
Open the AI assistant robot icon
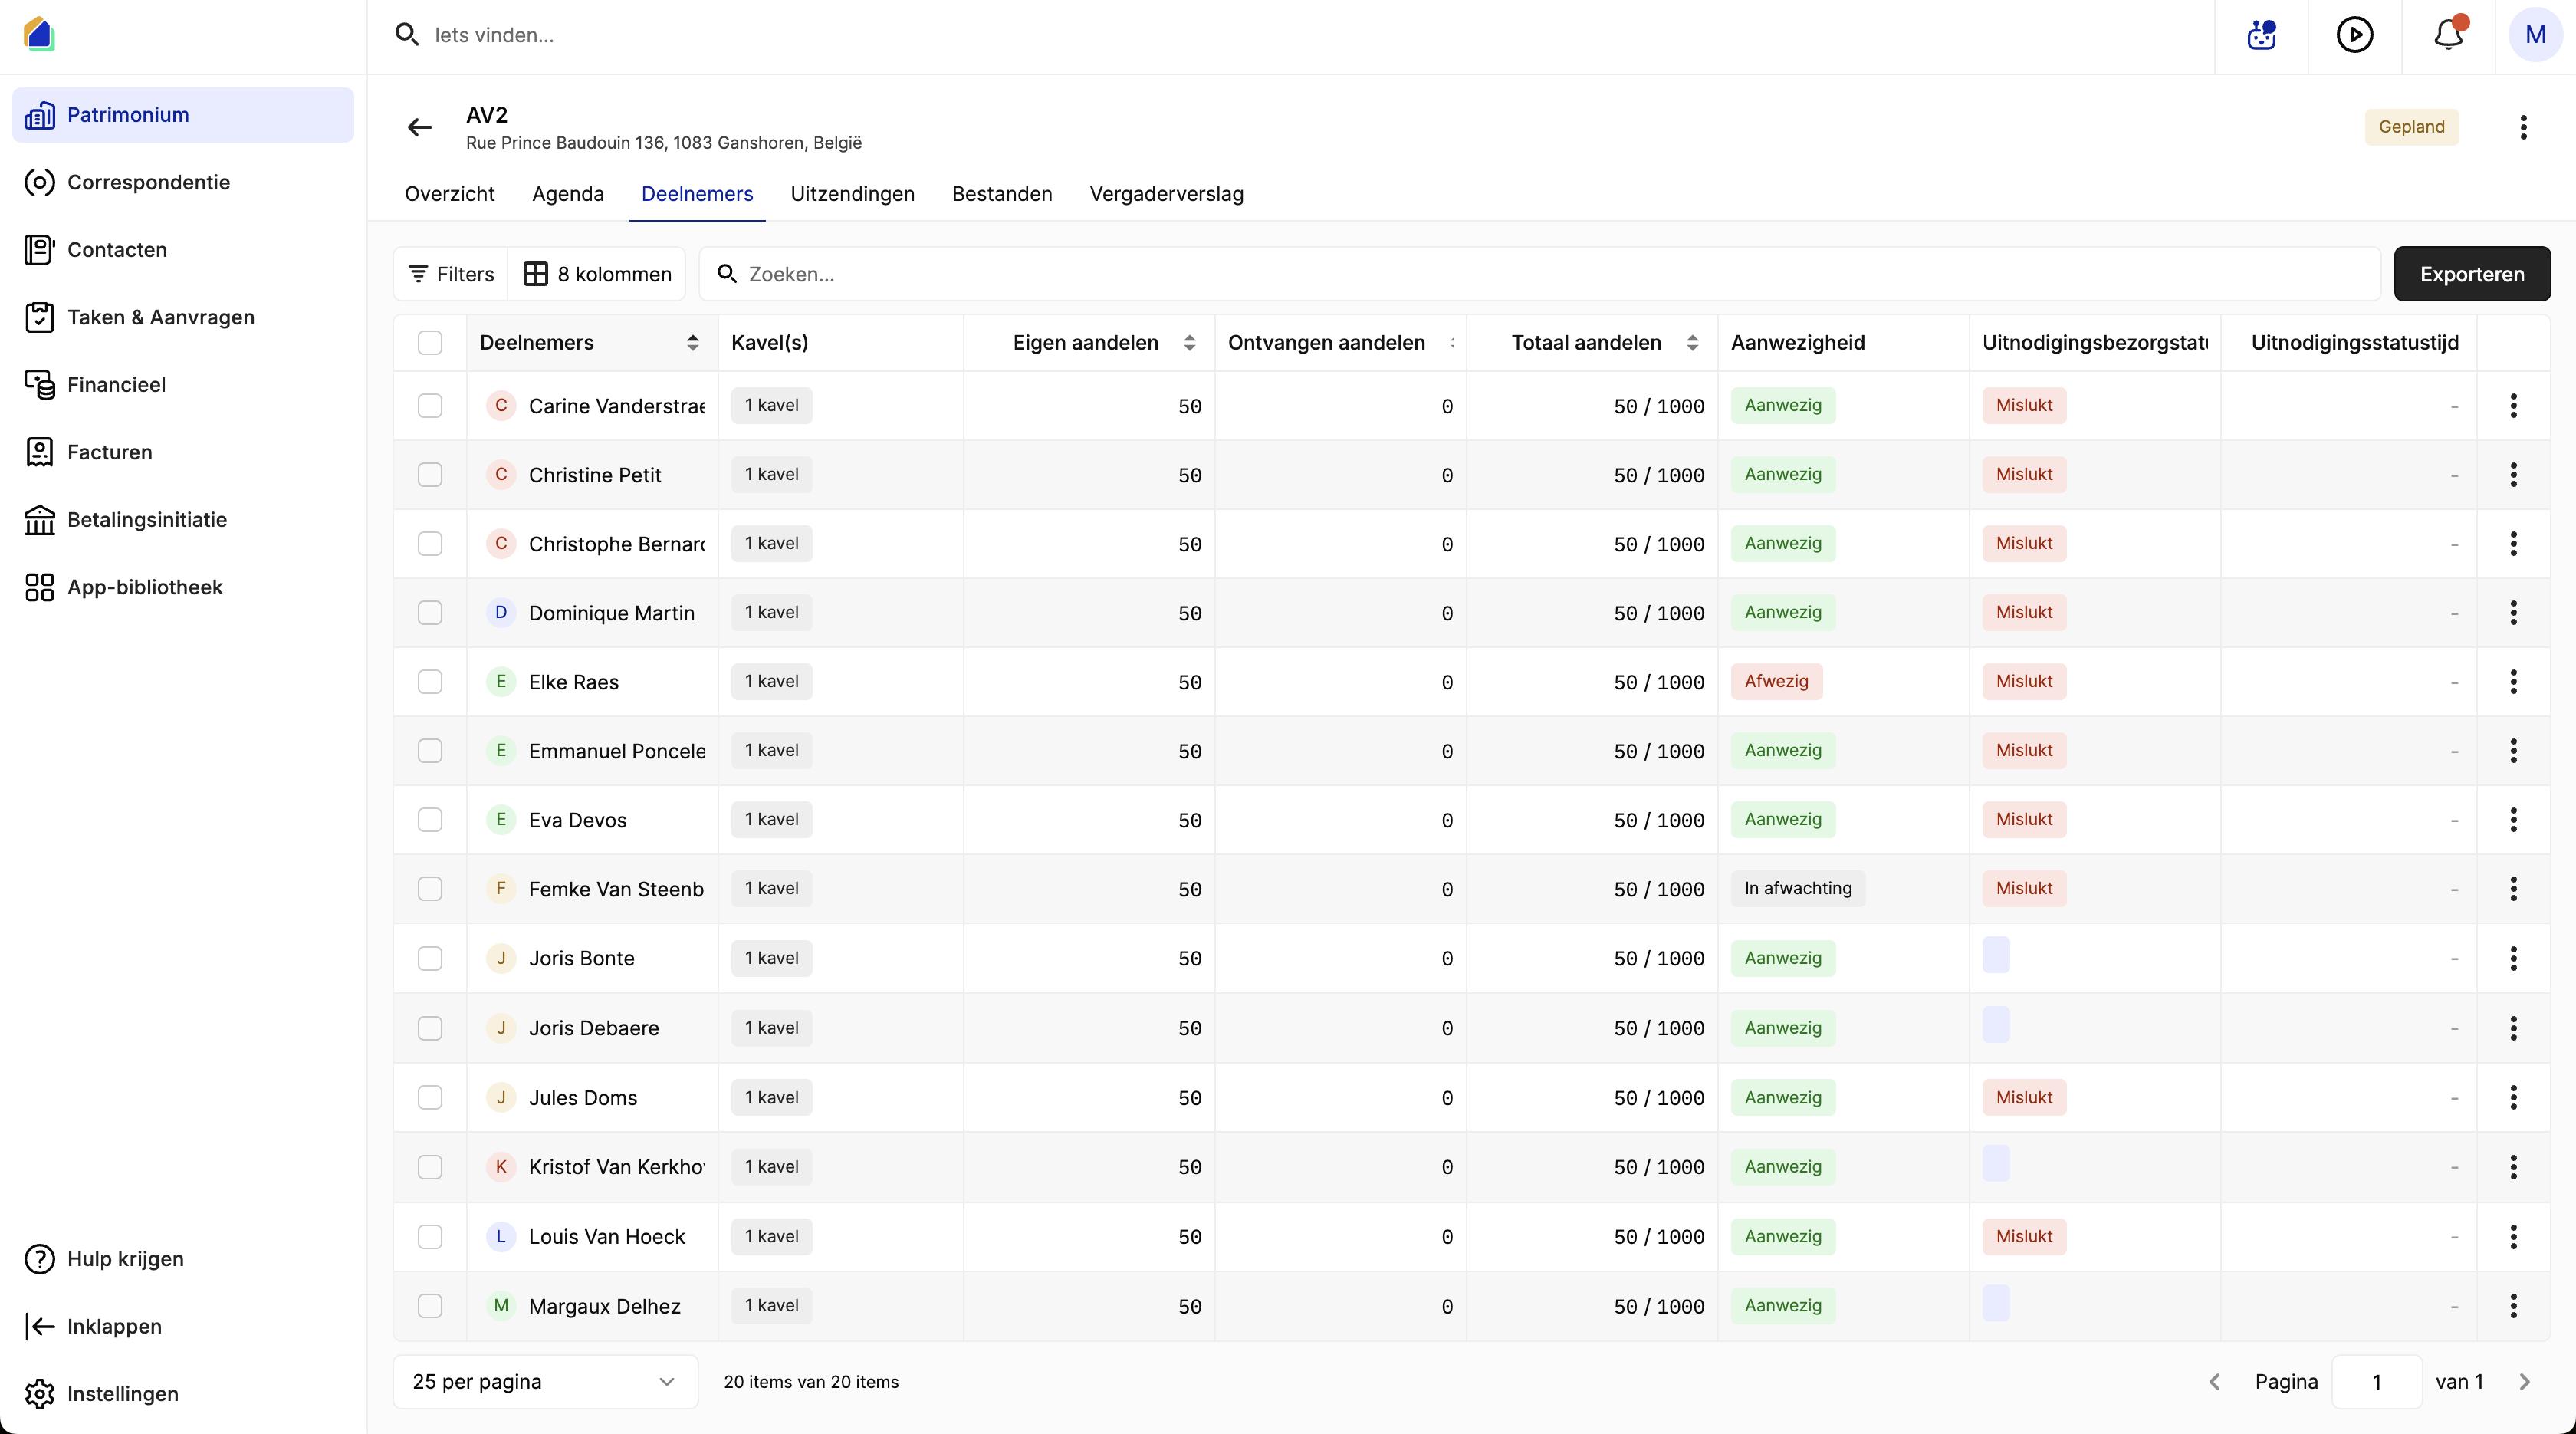point(2261,35)
